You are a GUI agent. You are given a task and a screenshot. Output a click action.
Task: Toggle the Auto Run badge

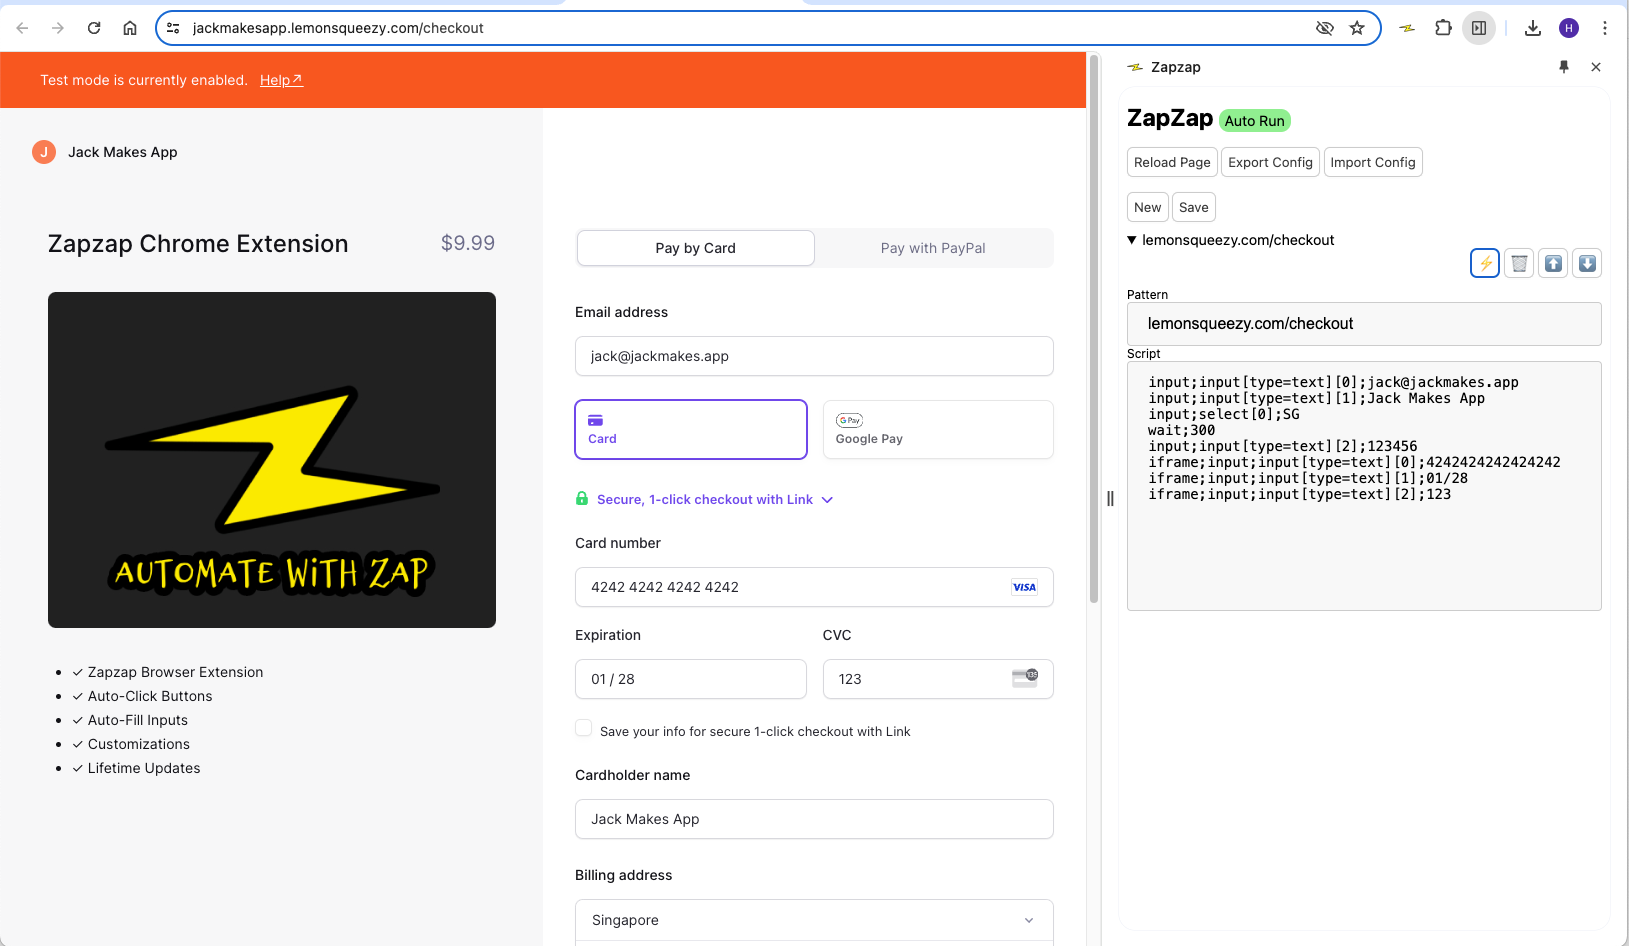[x=1255, y=121]
